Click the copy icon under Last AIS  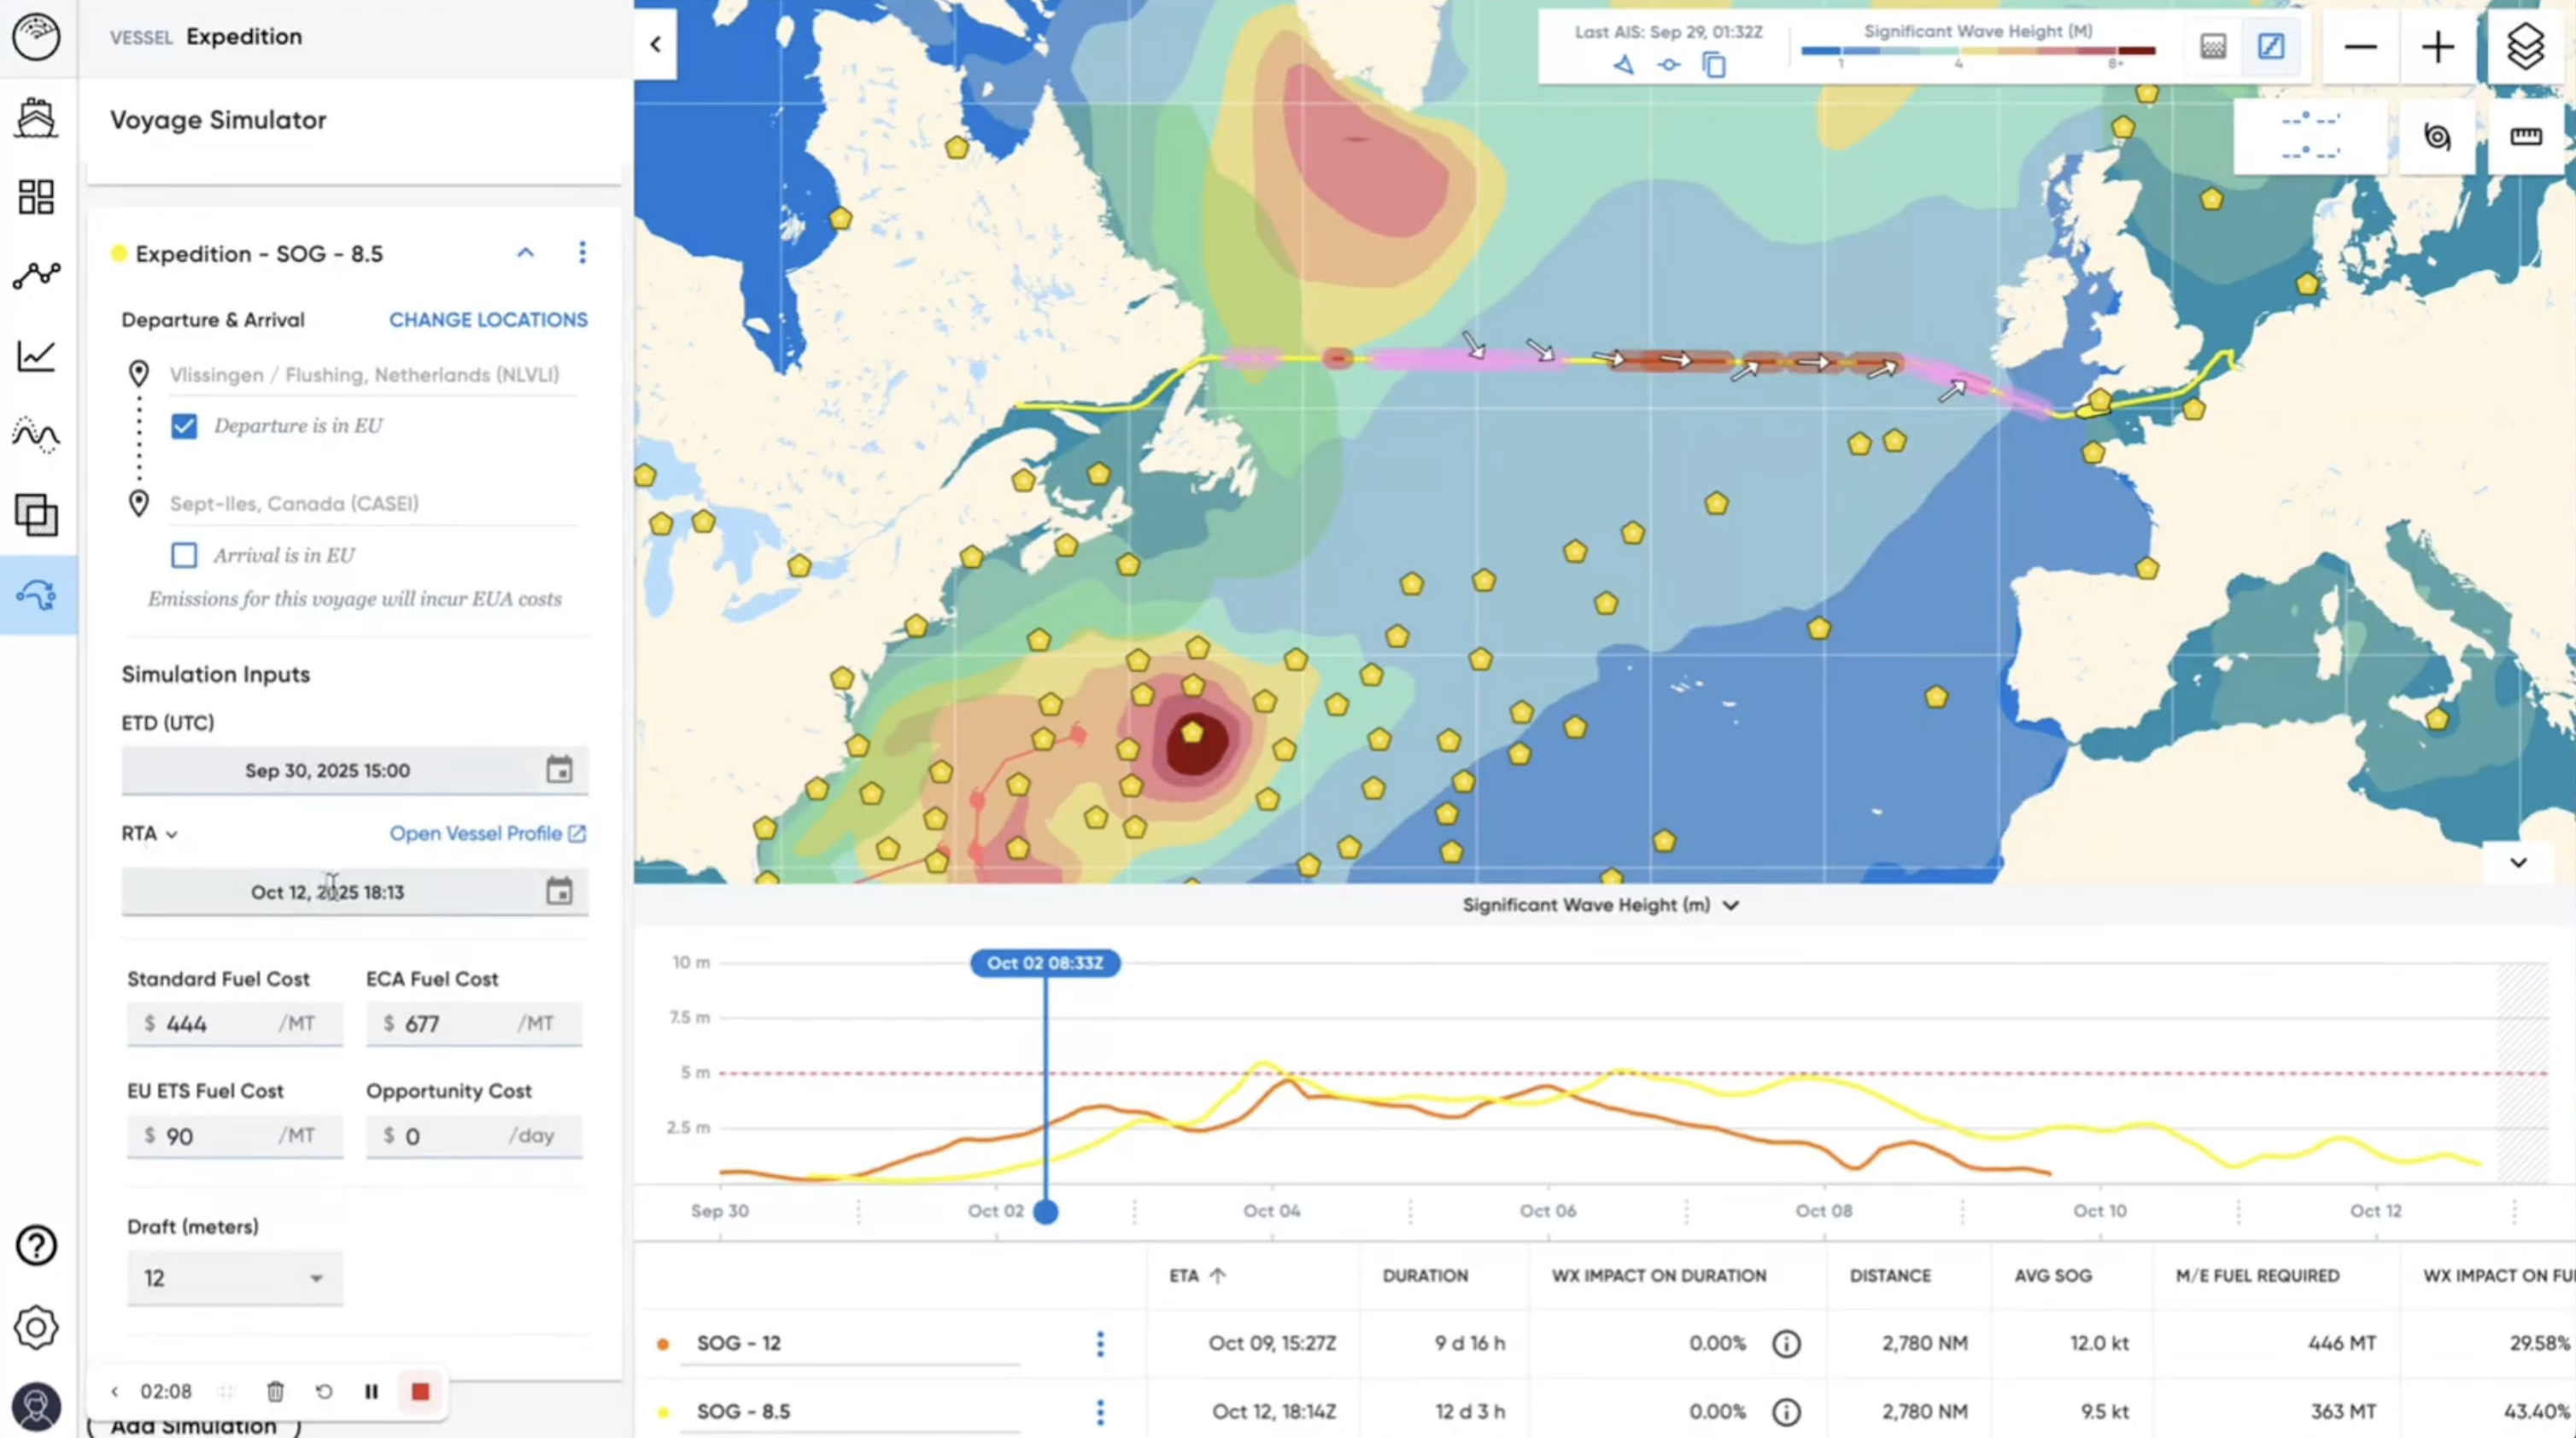pos(1714,65)
